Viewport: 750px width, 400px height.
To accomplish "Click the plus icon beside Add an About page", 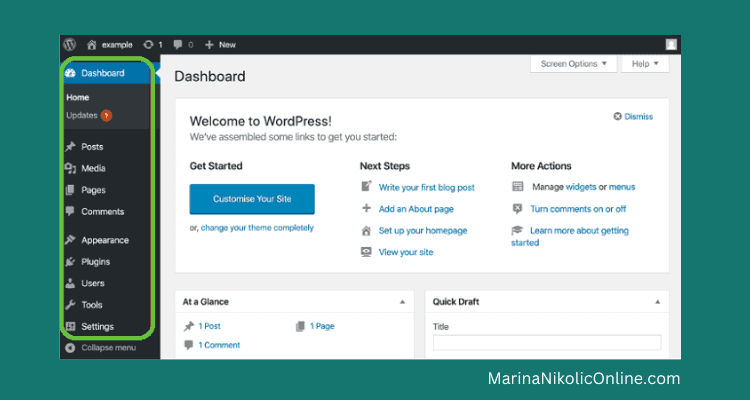I will click(x=366, y=208).
